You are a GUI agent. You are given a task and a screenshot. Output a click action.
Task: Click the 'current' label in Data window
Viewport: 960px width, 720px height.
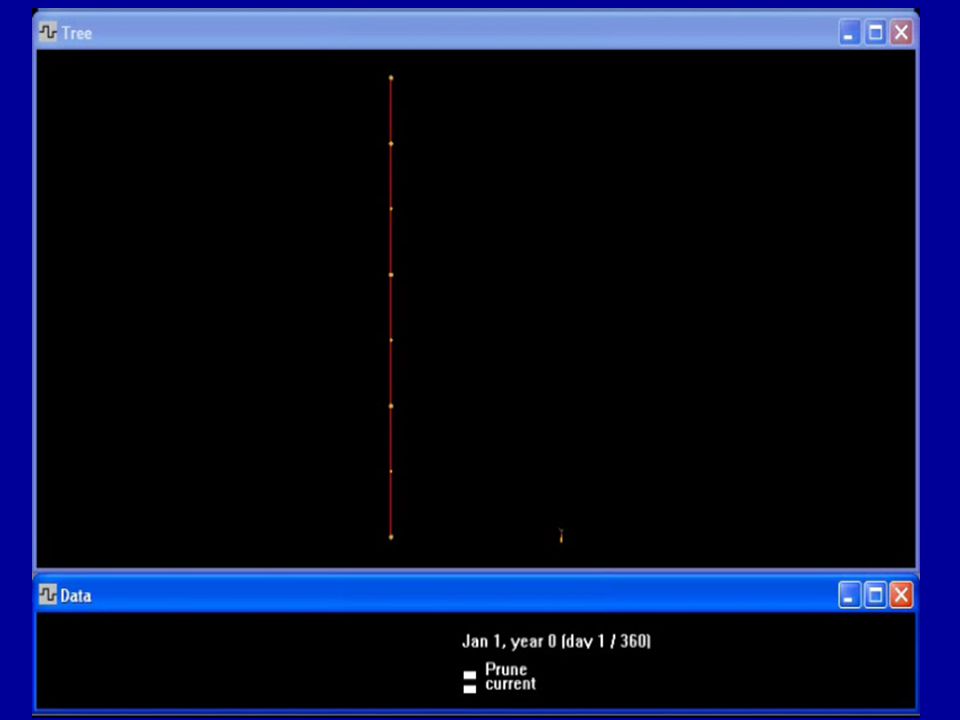(x=510, y=683)
